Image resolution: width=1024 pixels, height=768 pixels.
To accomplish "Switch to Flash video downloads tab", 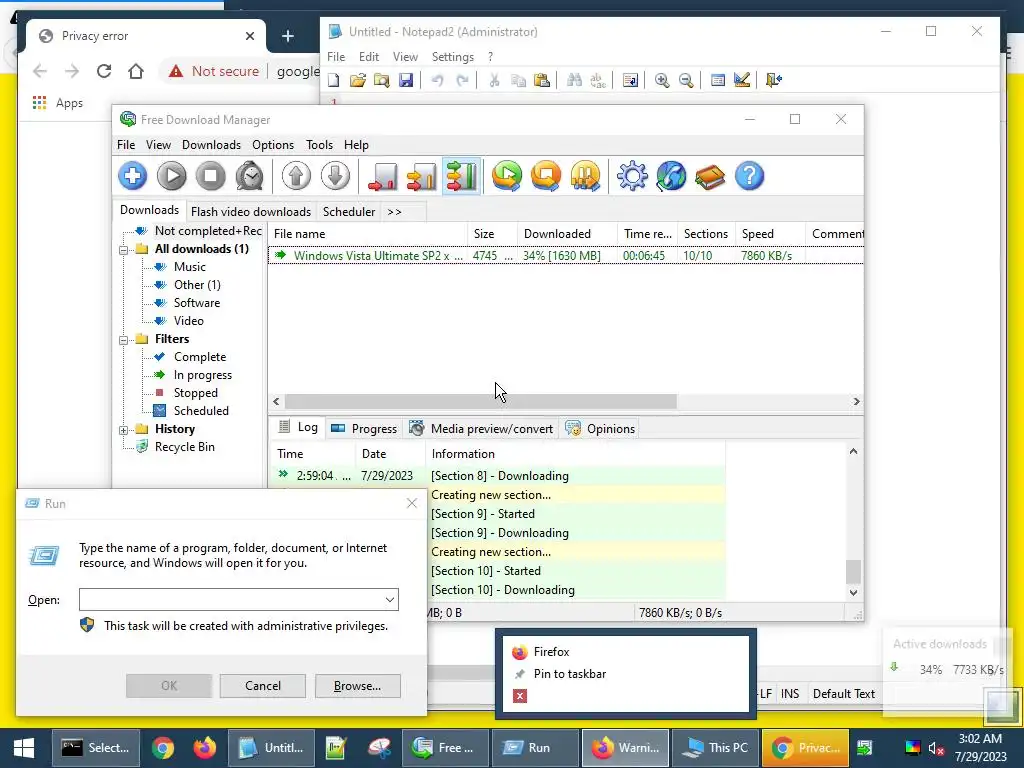I will (x=251, y=212).
